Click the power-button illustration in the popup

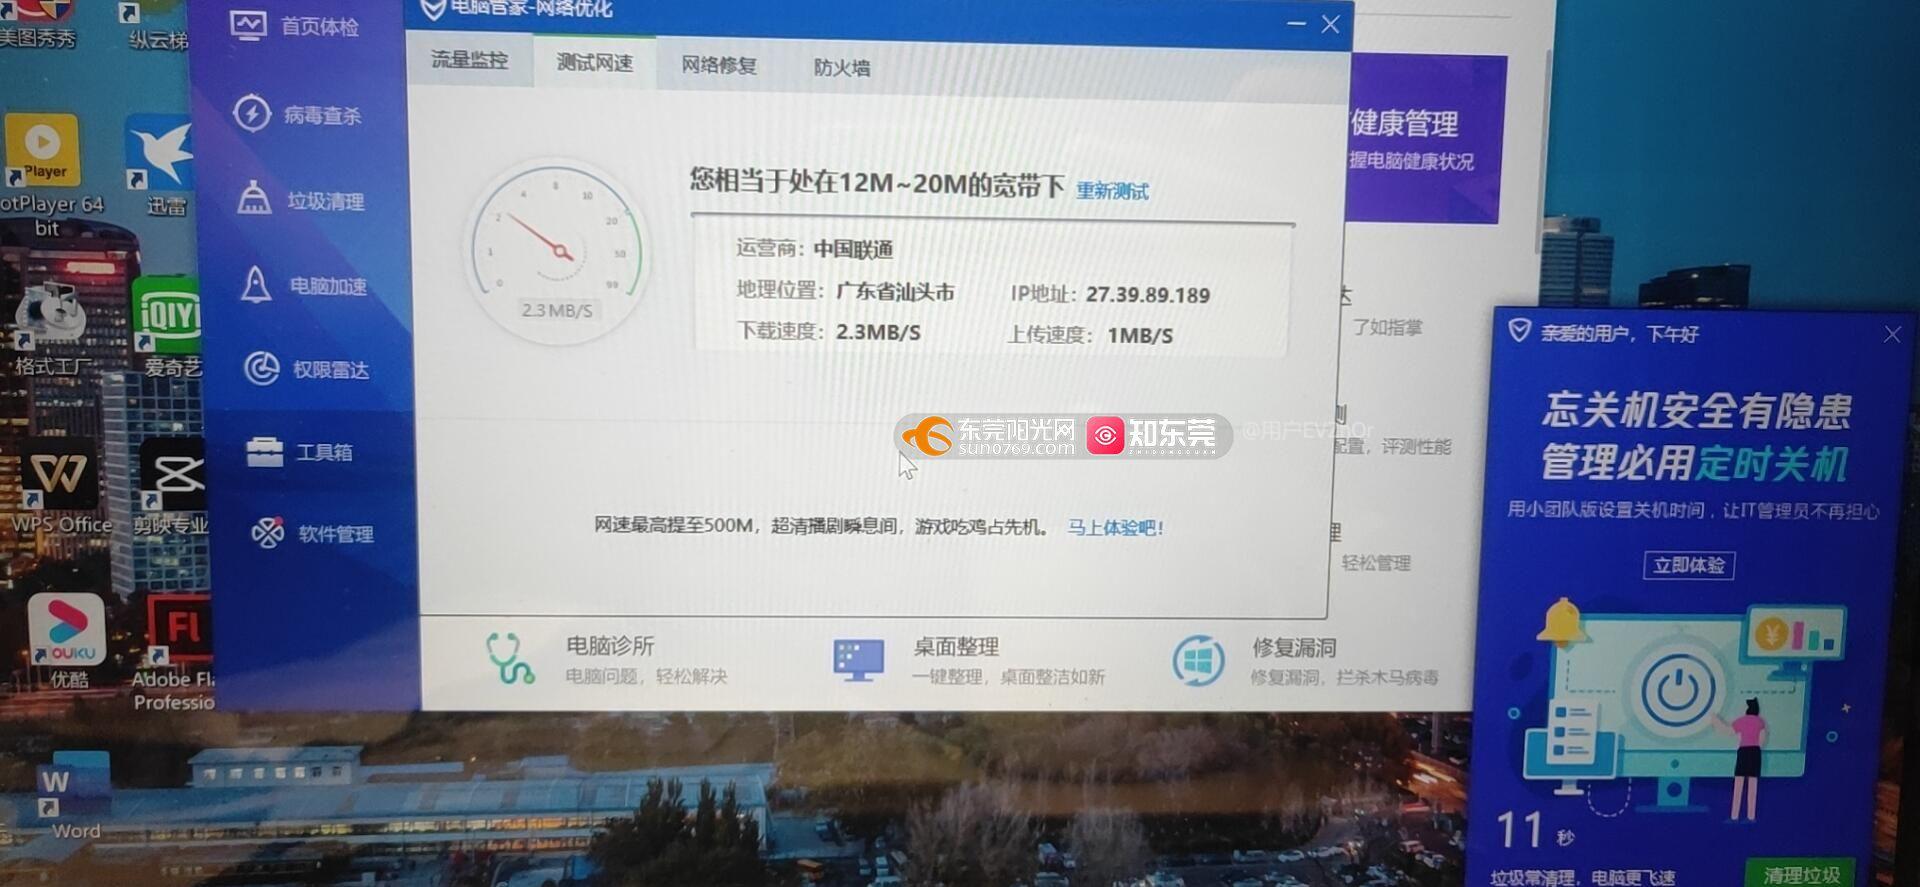1678,689
